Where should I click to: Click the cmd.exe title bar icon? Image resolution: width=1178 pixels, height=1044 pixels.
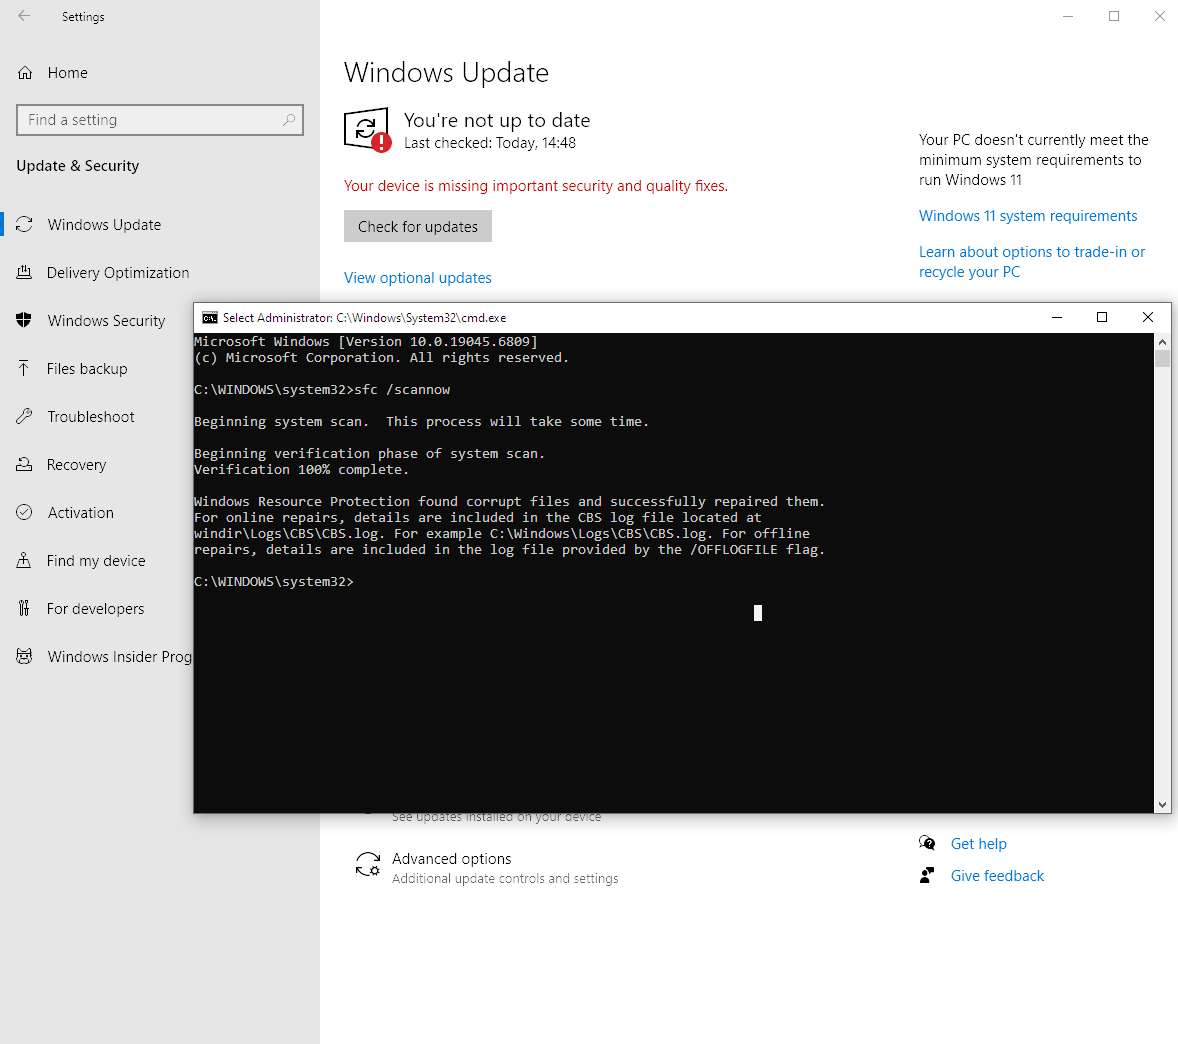click(x=210, y=318)
